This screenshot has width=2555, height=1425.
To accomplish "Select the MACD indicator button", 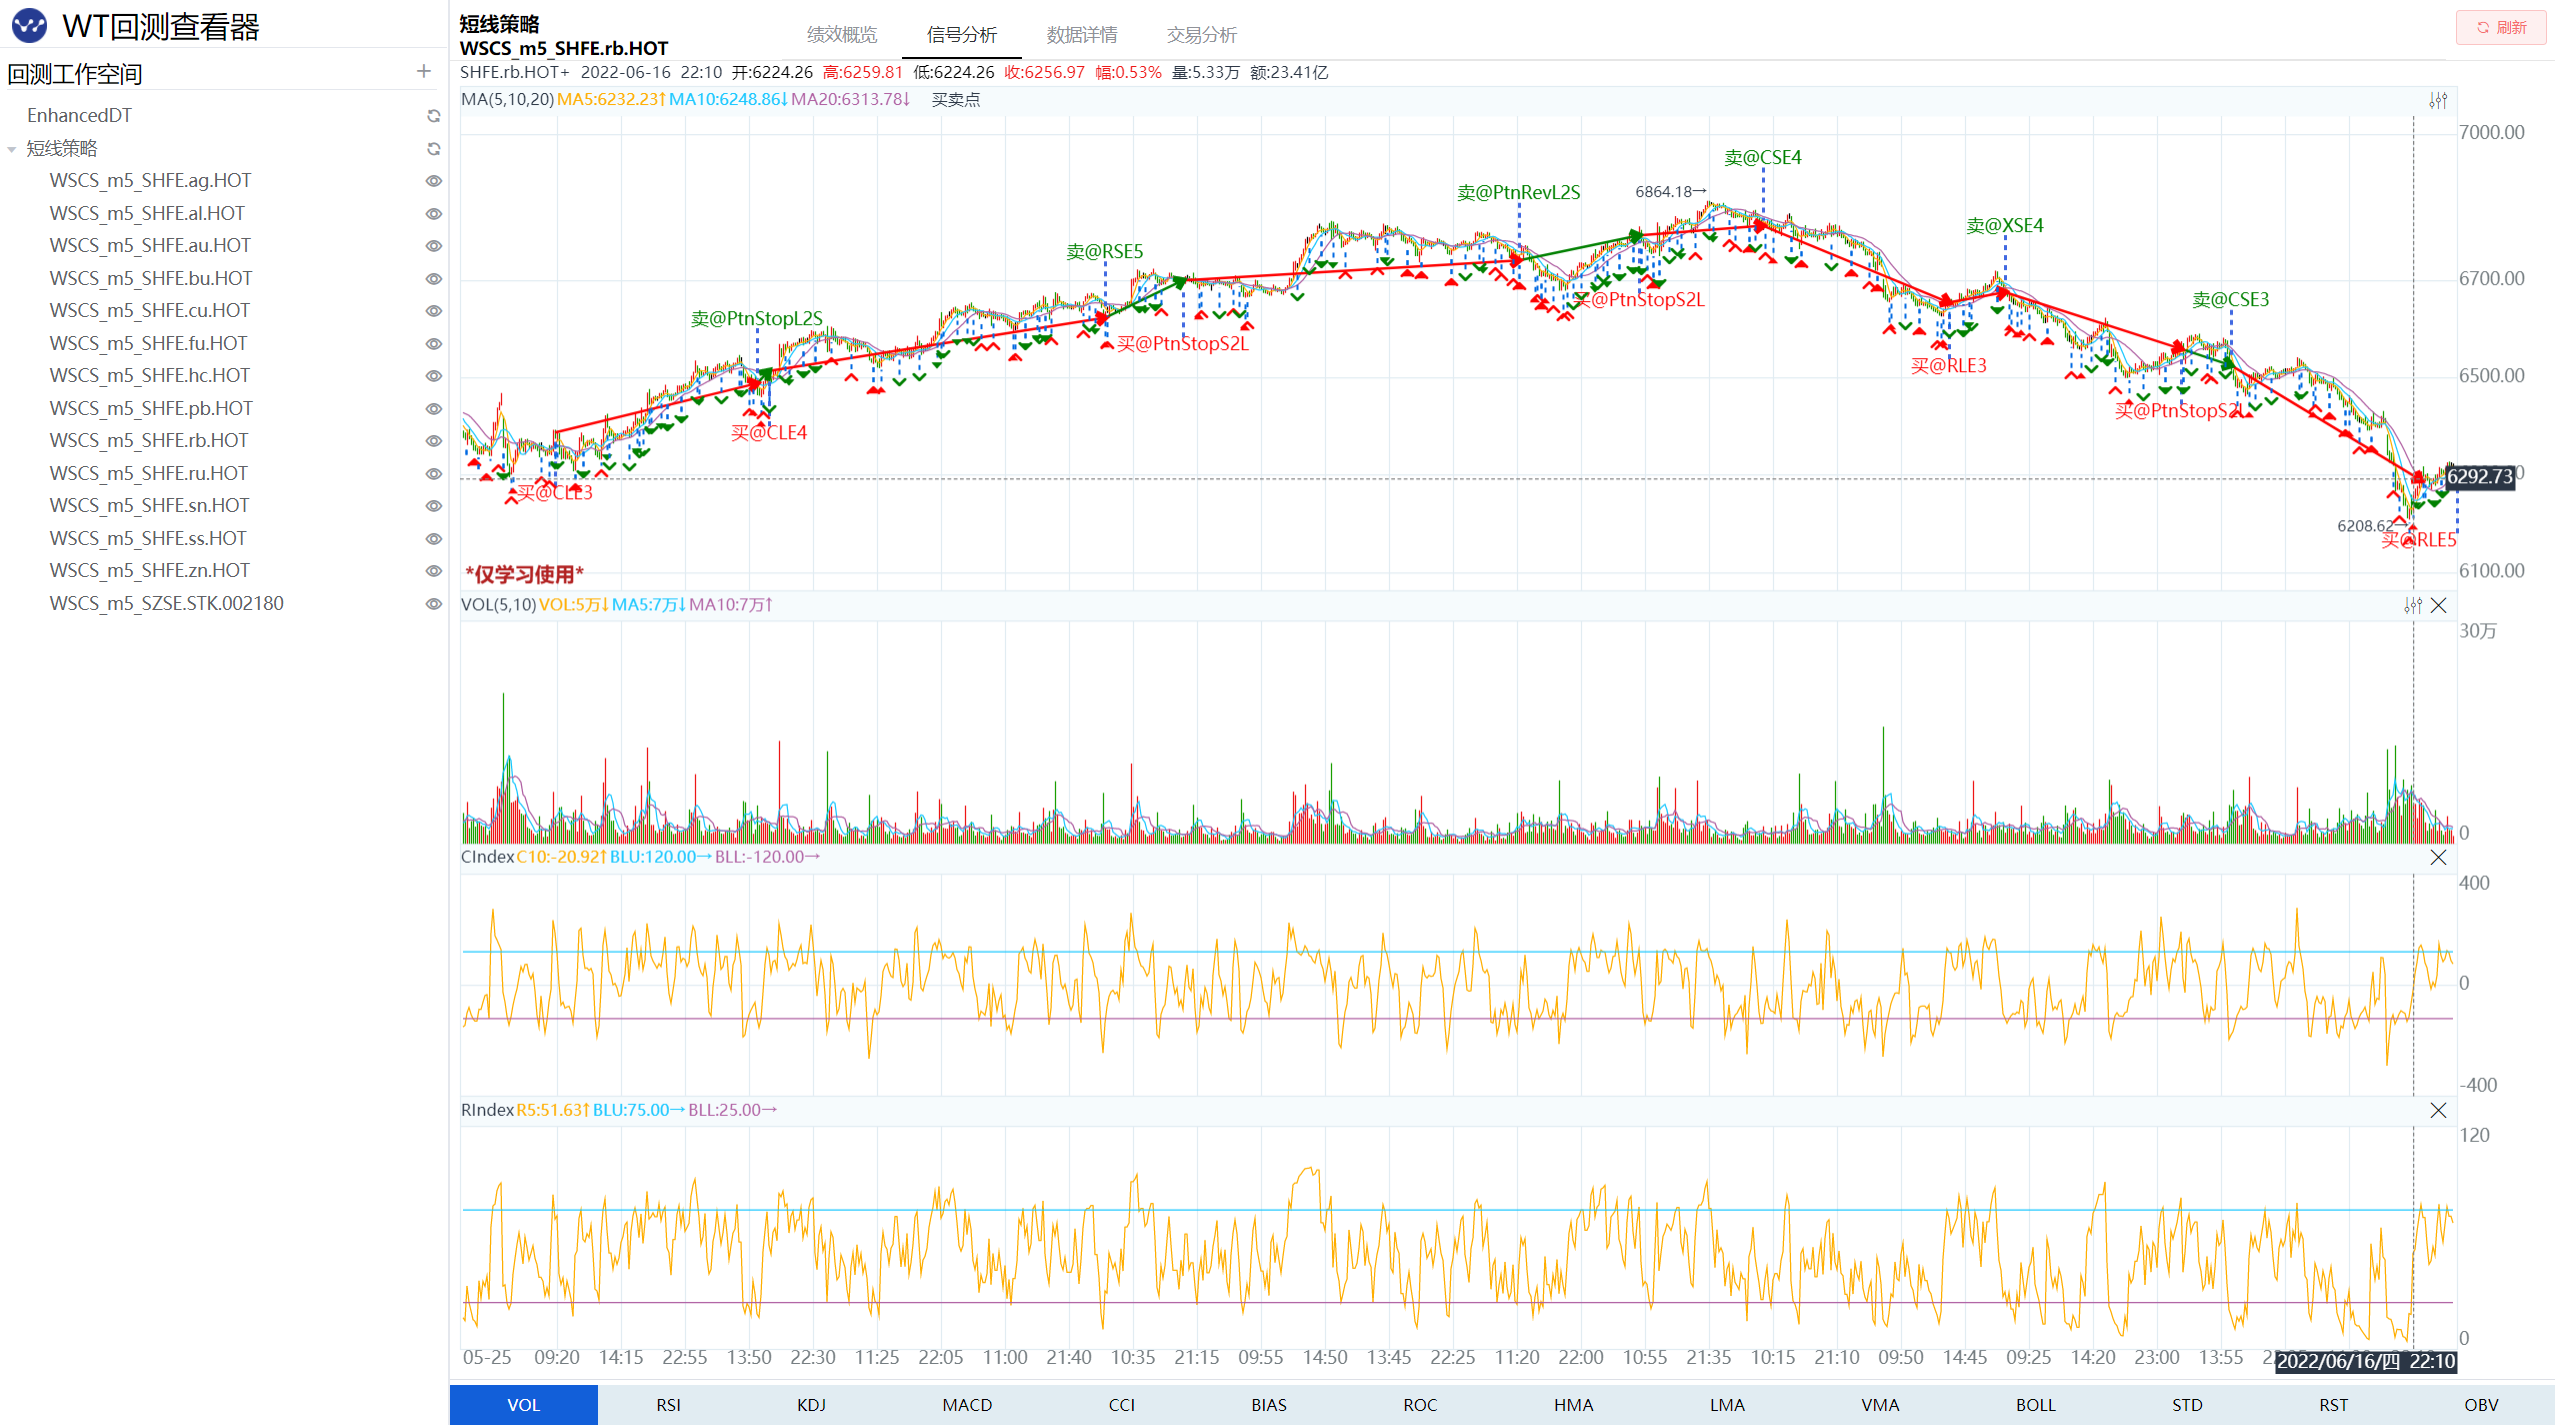I will (967, 1404).
